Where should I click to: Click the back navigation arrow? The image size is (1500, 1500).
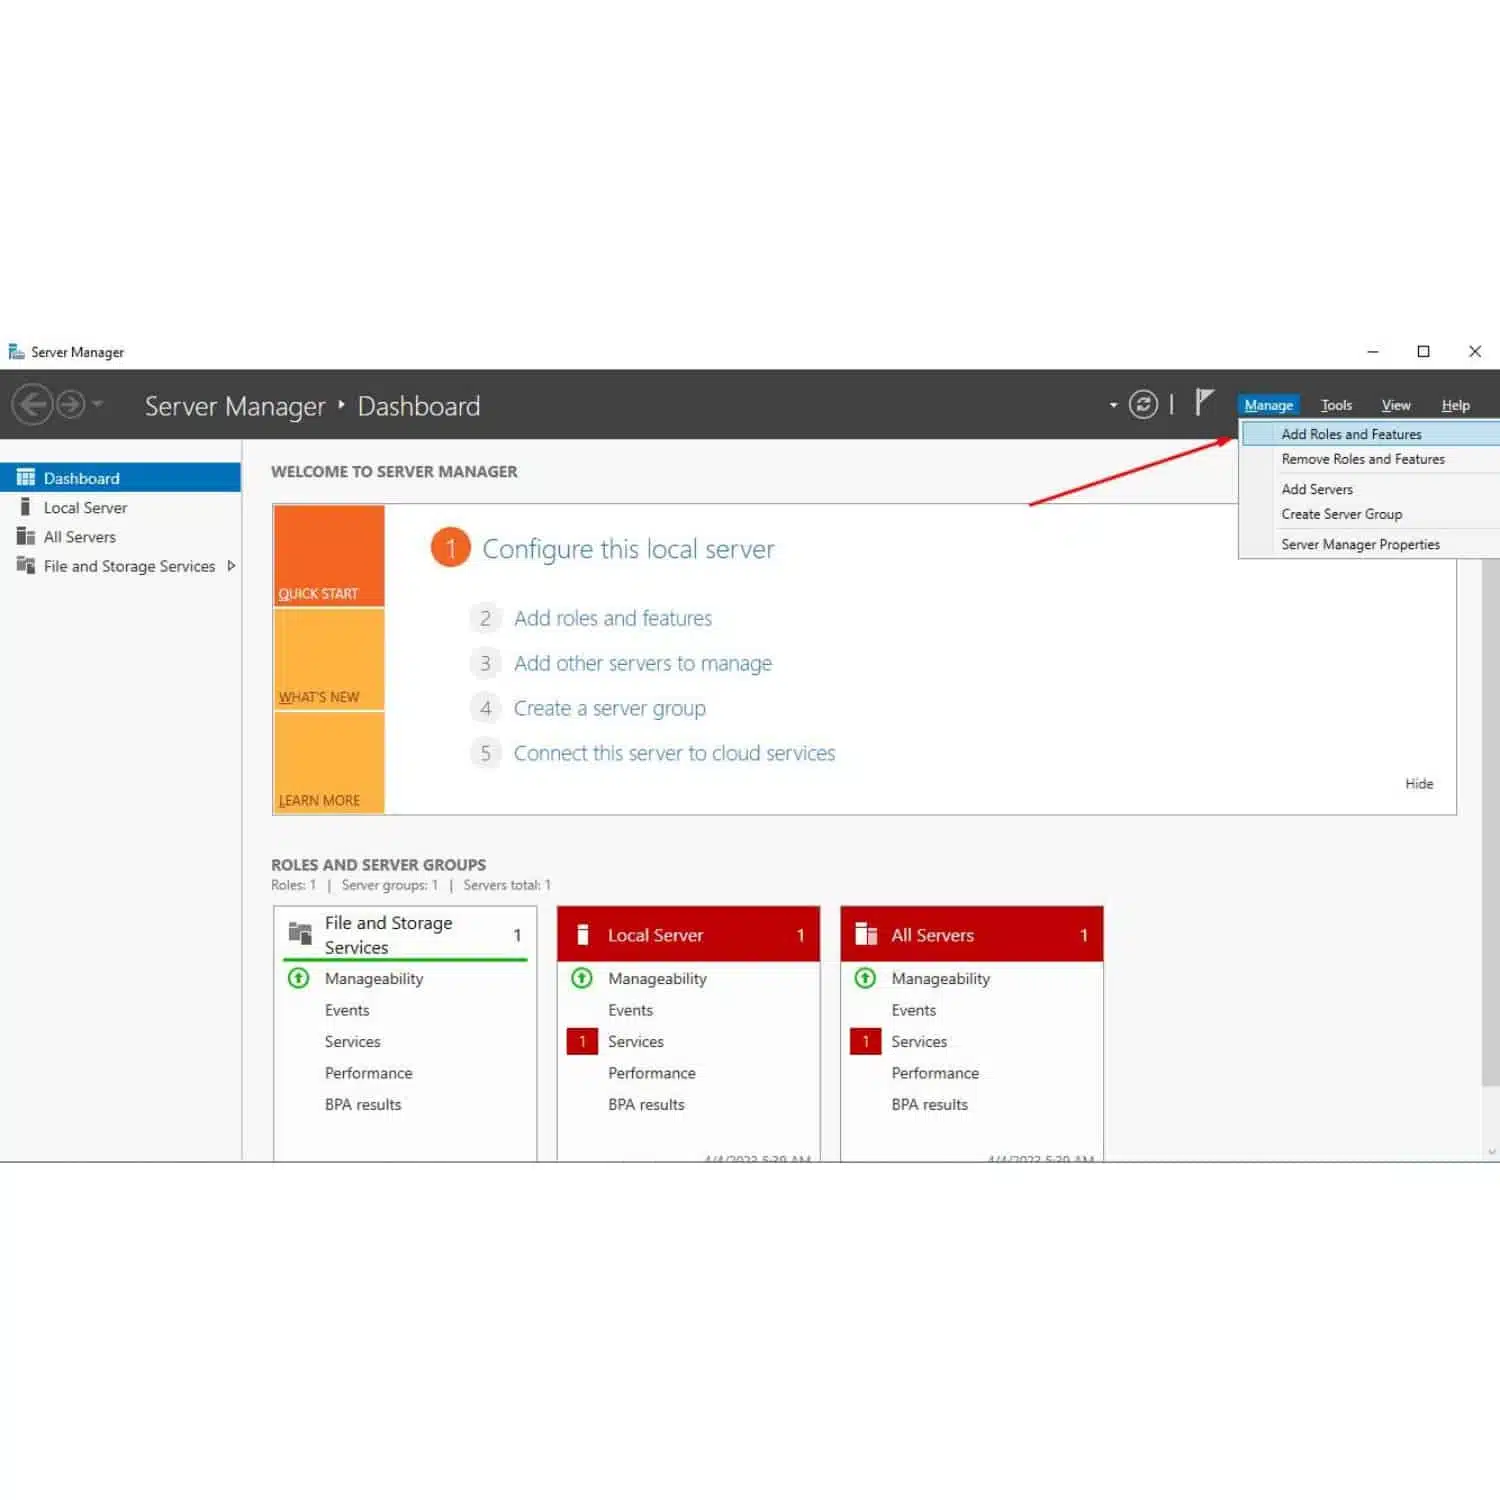click(x=32, y=405)
